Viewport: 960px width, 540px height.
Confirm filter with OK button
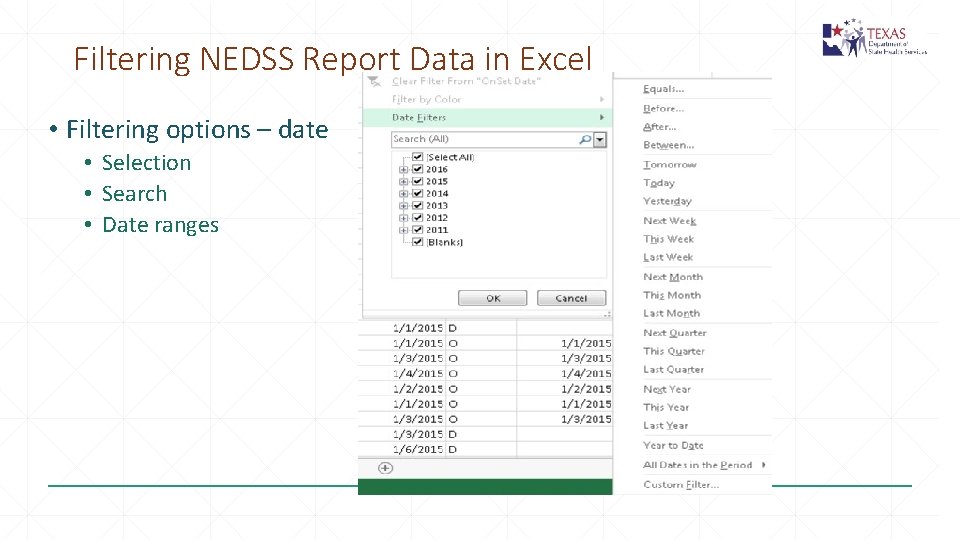point(493,298)
